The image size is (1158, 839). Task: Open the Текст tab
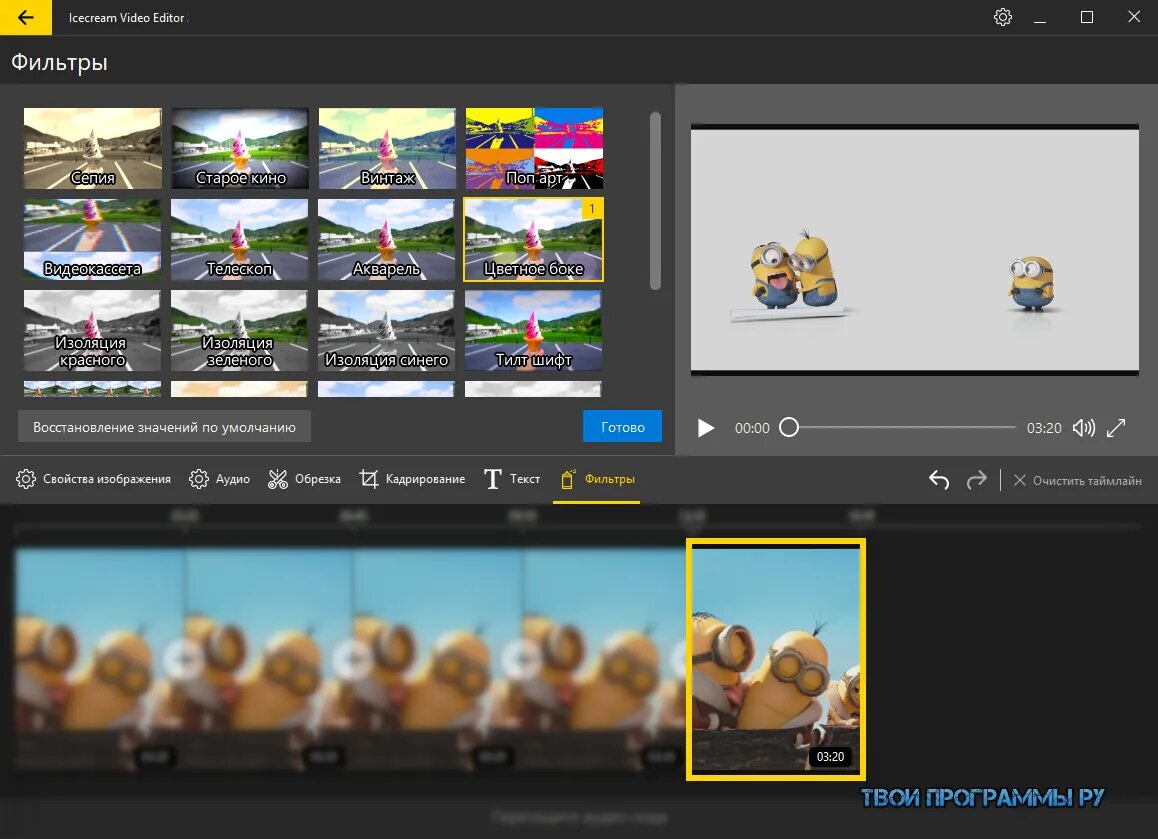point(512,479)
